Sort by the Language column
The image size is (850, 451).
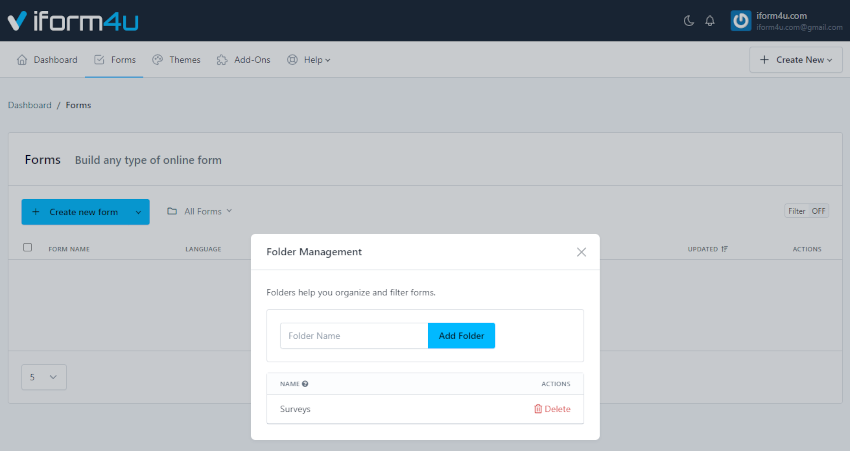pos(203,249)
